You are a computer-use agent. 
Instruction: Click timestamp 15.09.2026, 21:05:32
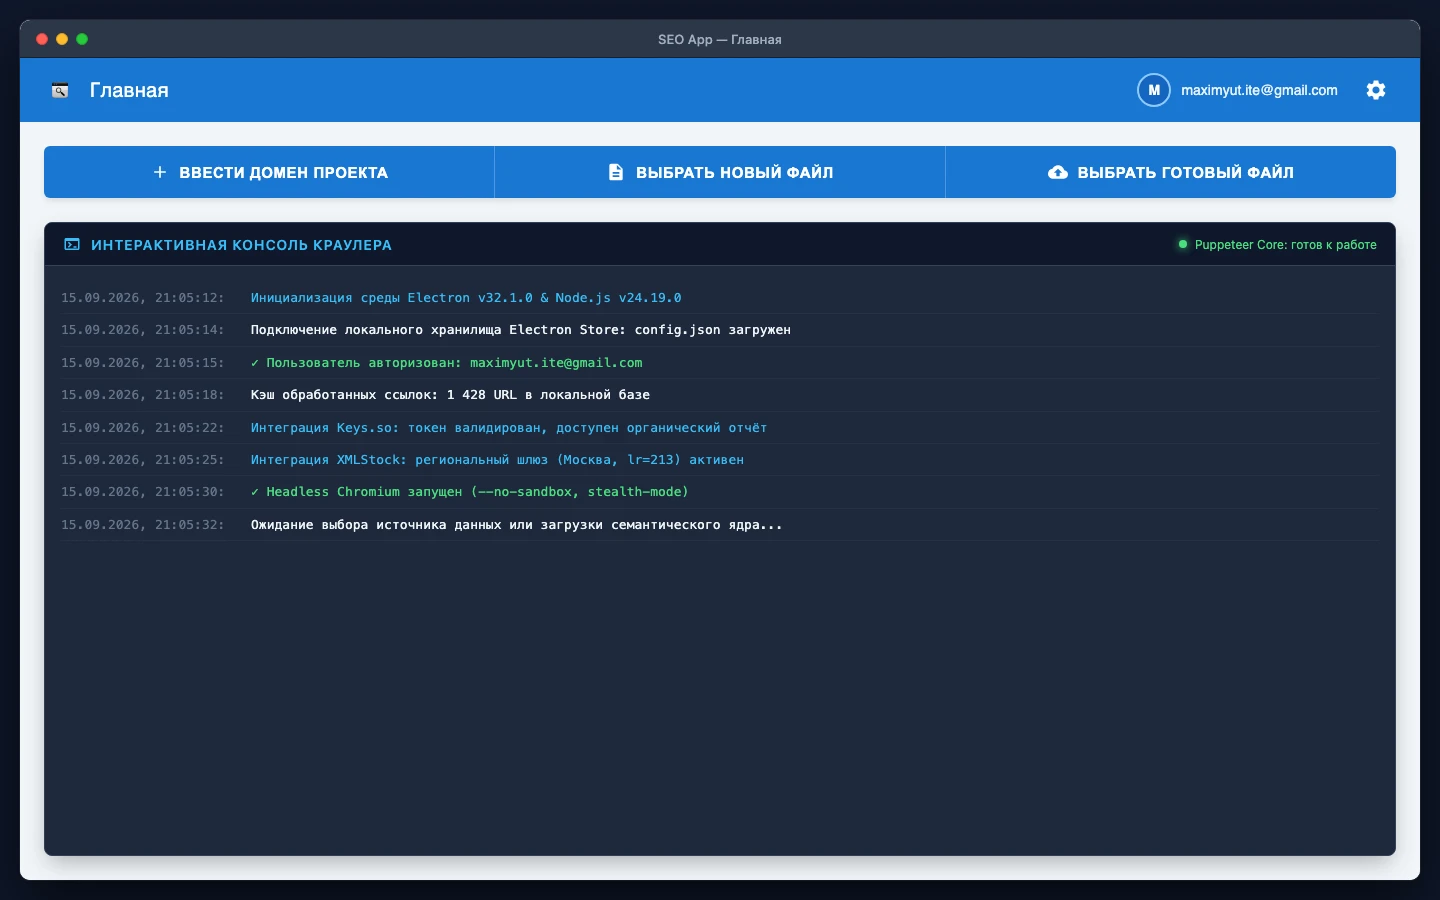pyautogui.click(x=142, y=525)
